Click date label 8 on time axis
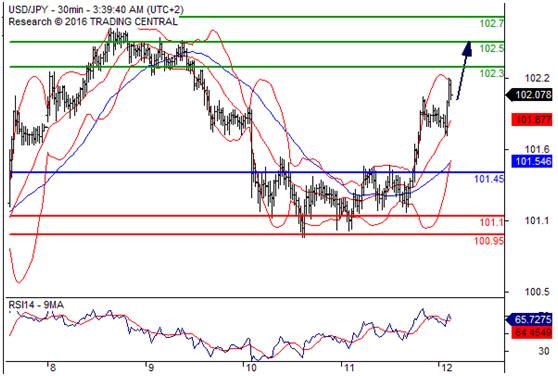Image resolution: width=558 pixels, height=376 pixels. tap(53, 368)
